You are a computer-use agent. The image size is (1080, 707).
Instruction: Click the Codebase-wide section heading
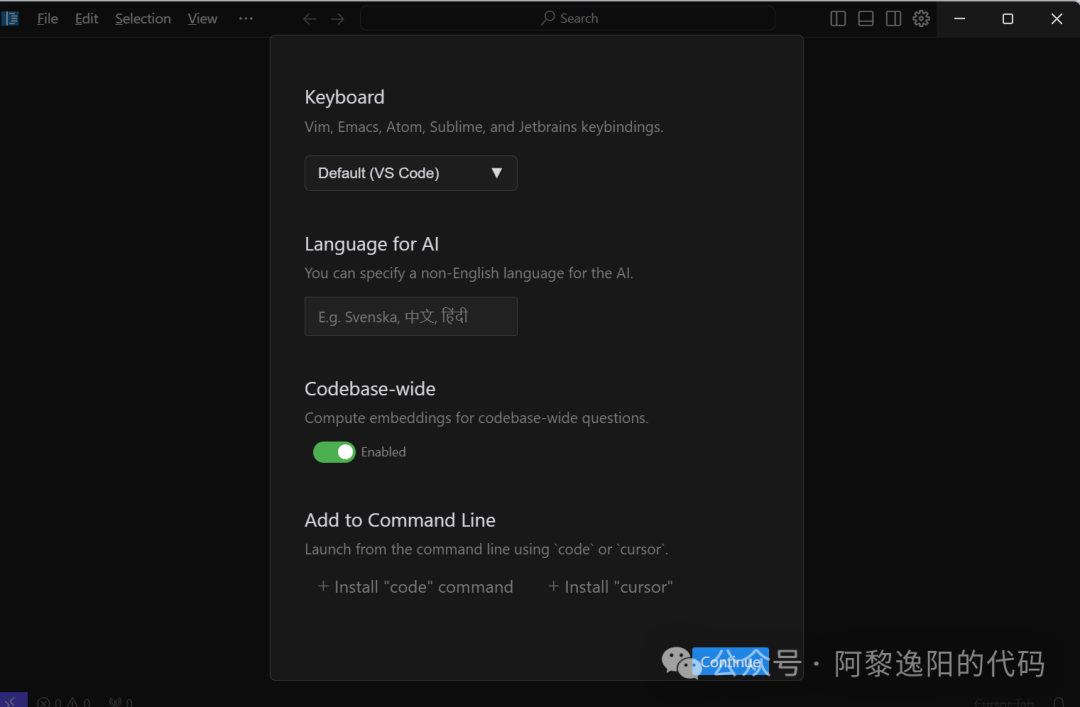370,389
